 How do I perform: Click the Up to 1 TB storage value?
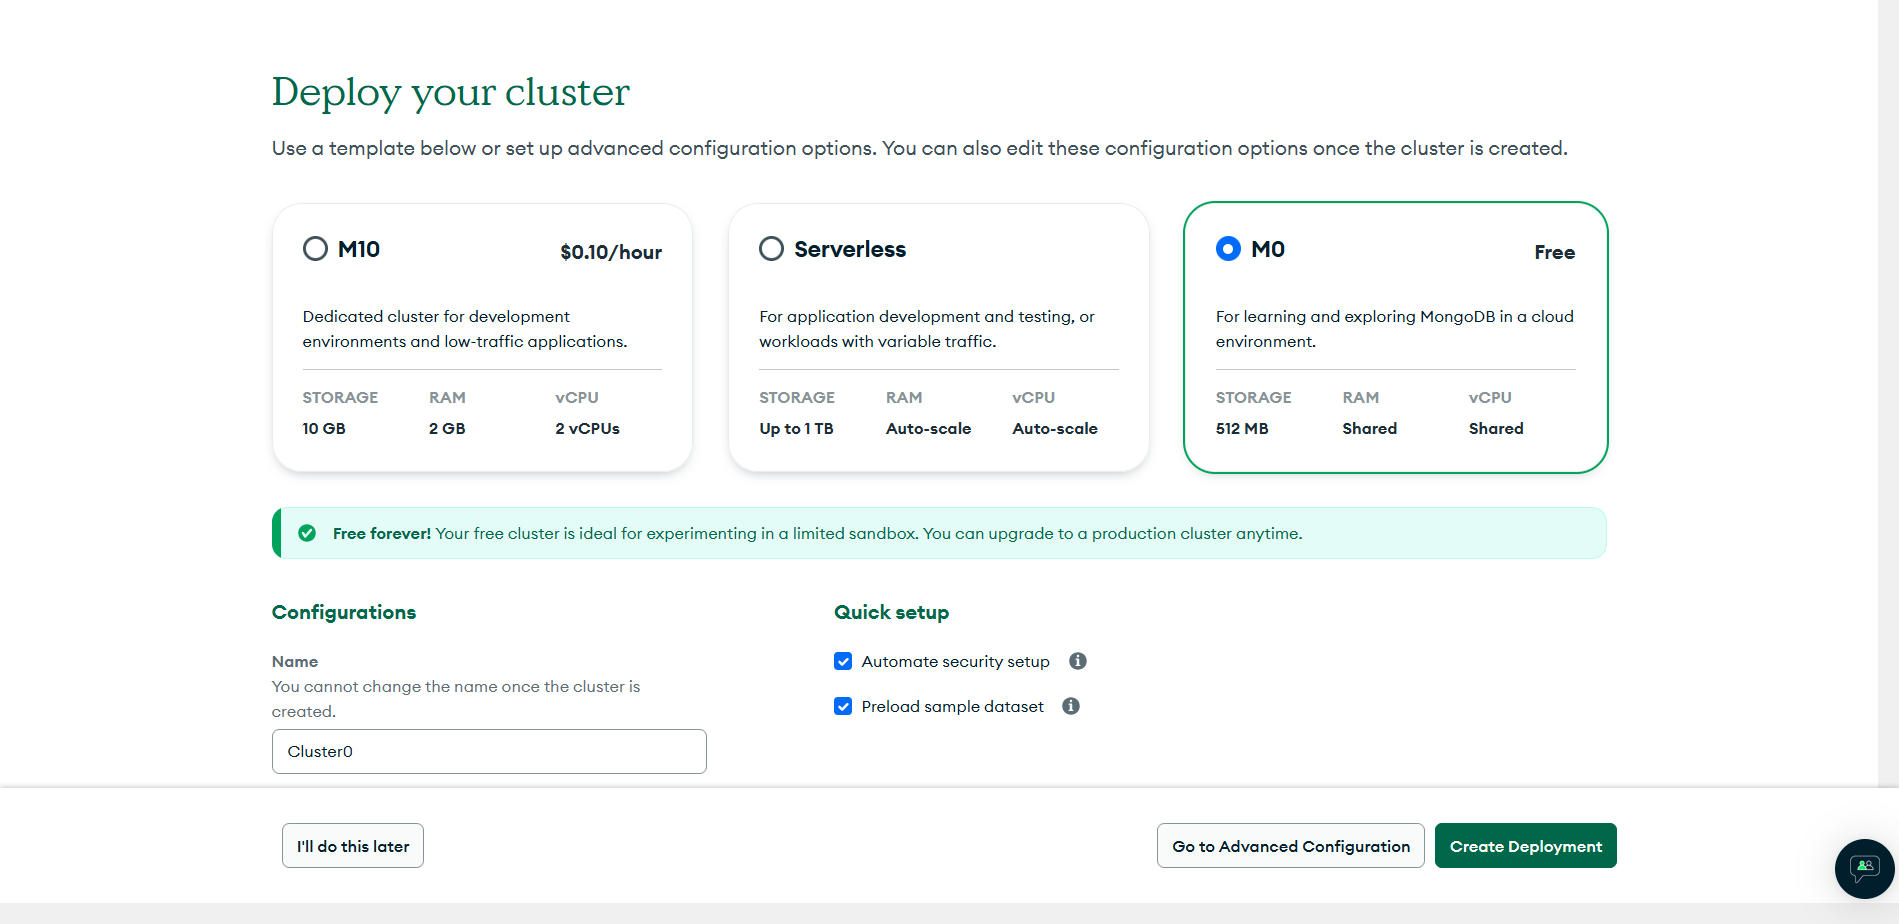pos(796,428)
